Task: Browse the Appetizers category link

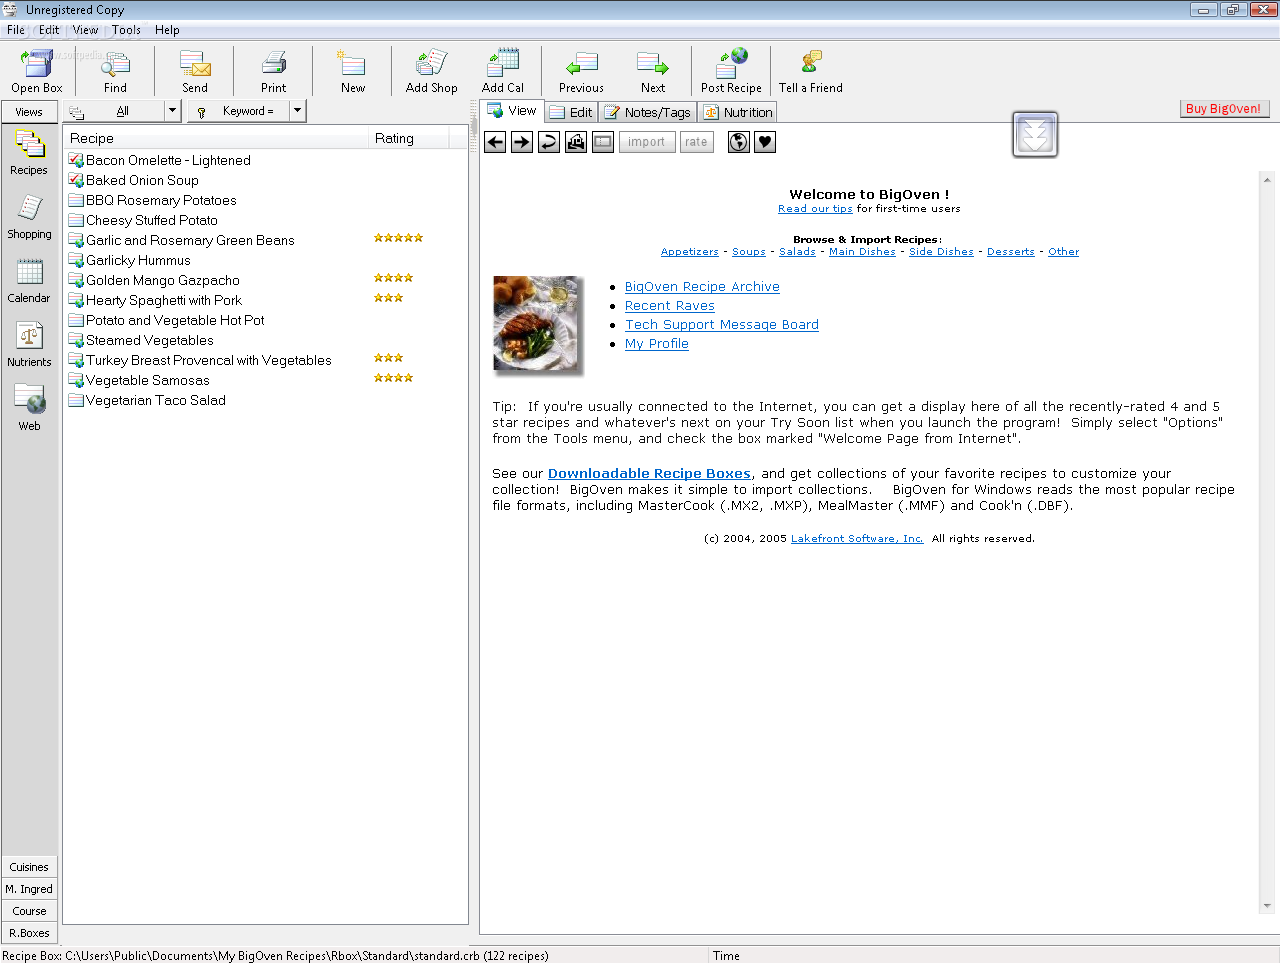Action: (x=689, y=252)
